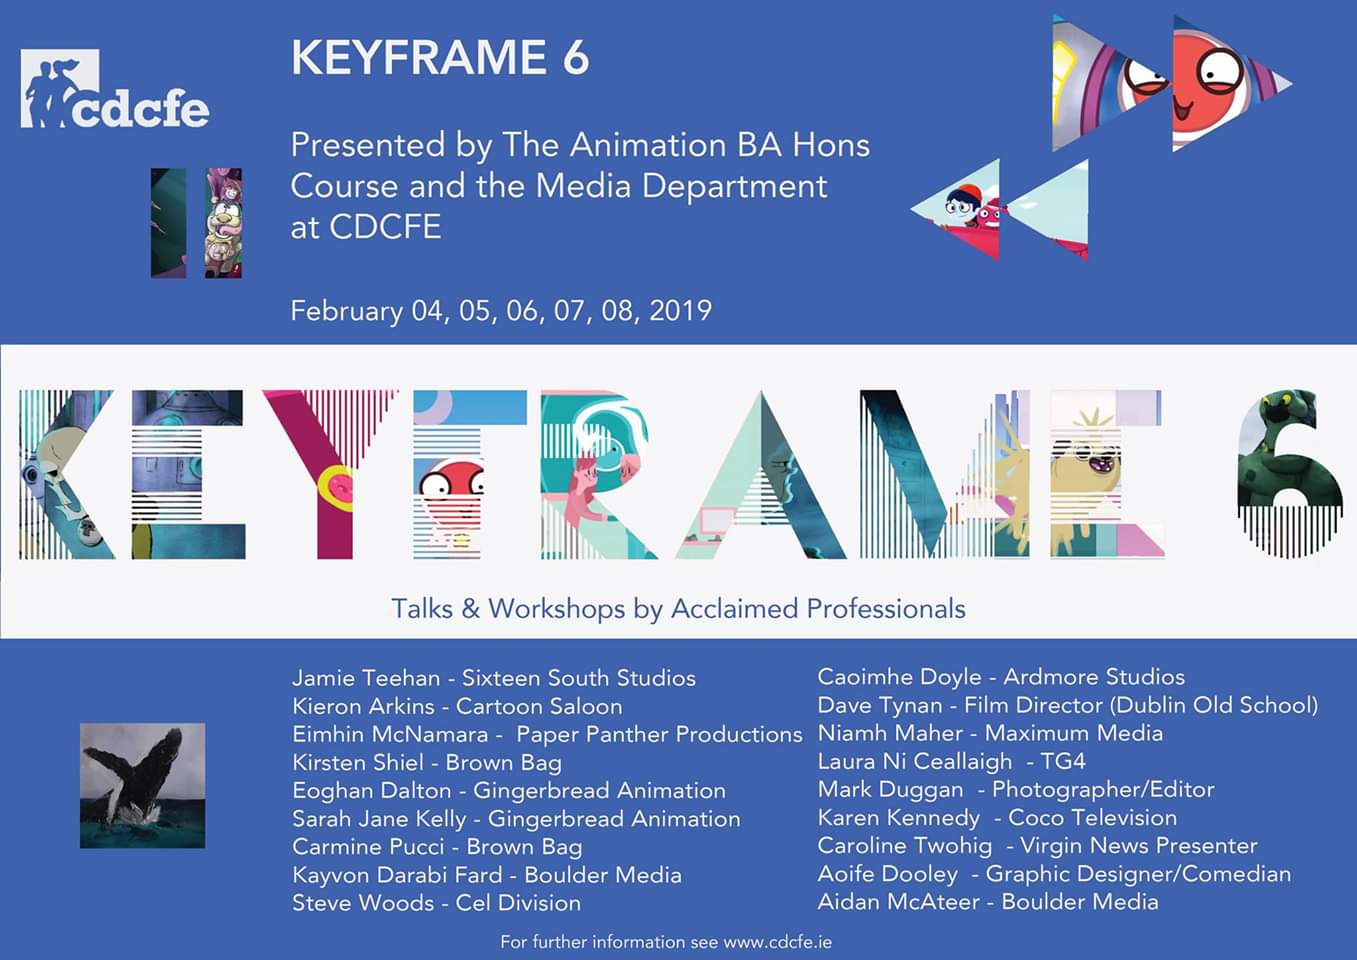Click the pause symbol graphic
1357x960 pixels.
(x=196, y=222)
